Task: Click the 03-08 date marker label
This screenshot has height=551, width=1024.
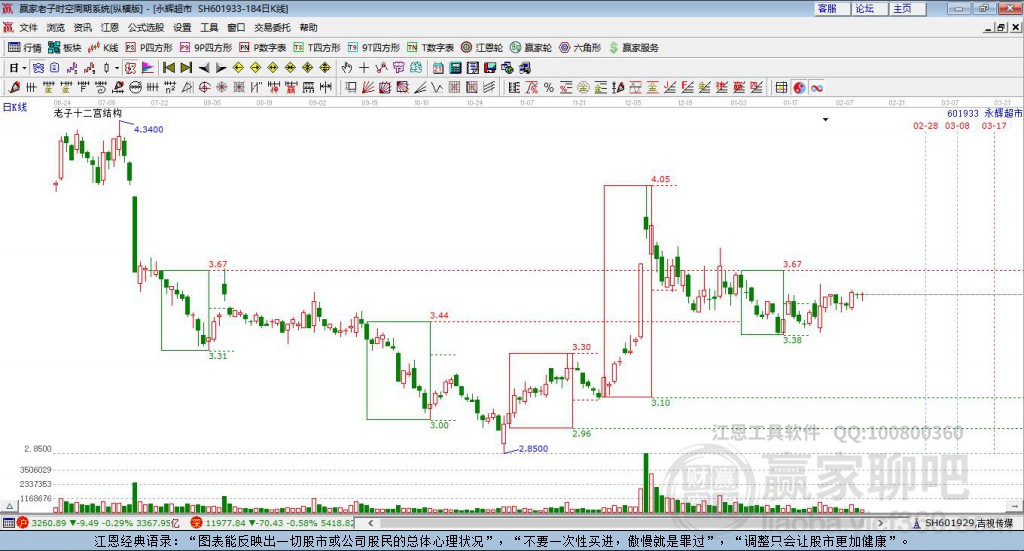Action: pos(958,126)
